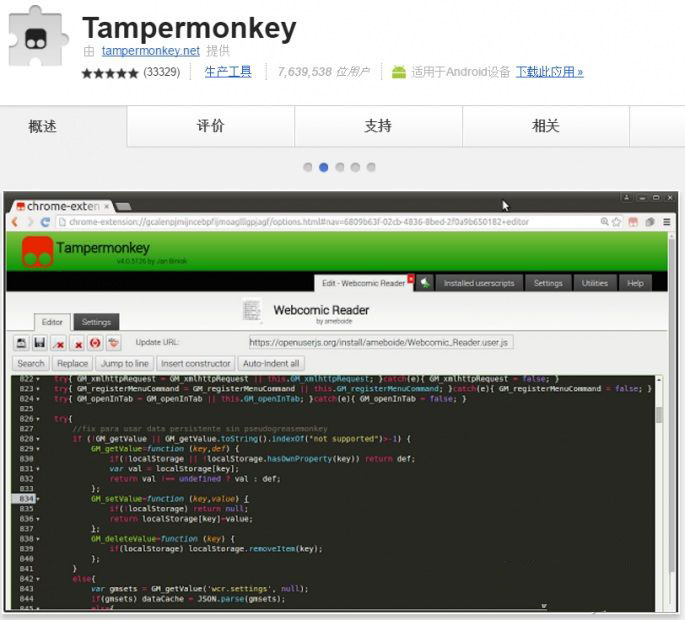Click the pencil with red x editor icon
685x620 pixels.
59,343
